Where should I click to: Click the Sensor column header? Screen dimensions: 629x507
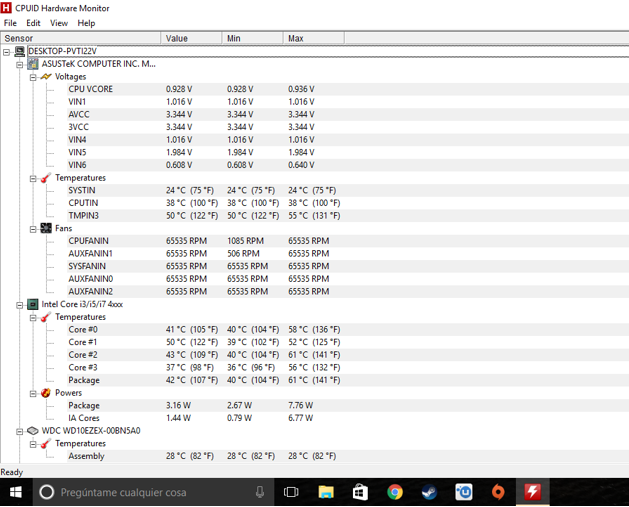click(81, 38)
